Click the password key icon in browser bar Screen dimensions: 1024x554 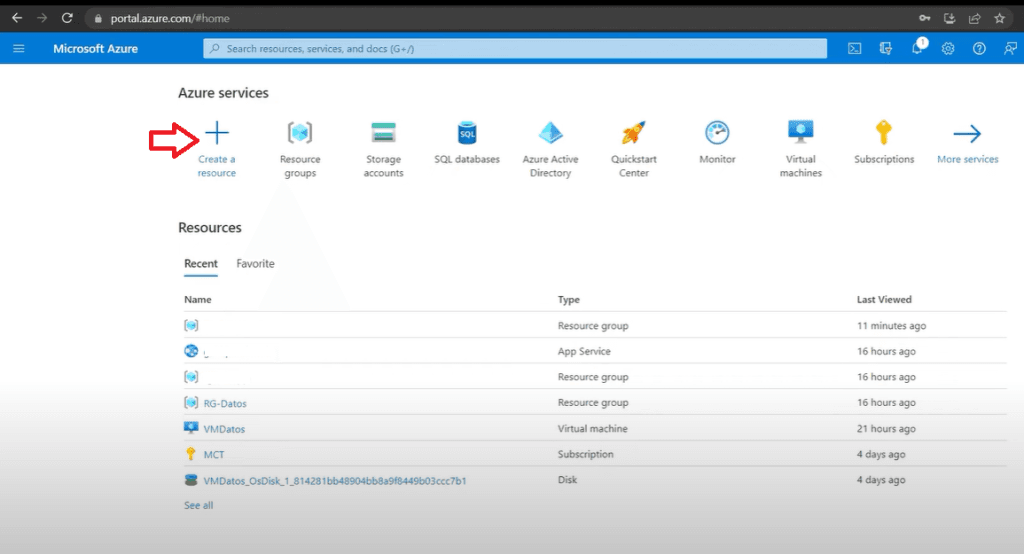925,18
